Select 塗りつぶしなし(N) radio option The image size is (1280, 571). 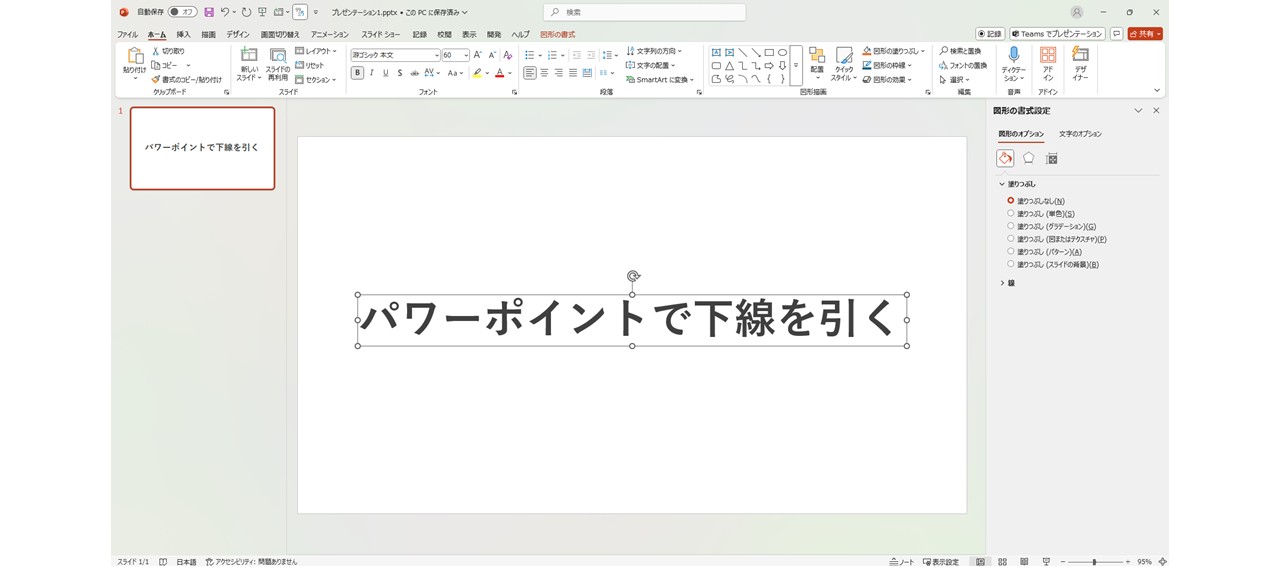pos(1036,201)
